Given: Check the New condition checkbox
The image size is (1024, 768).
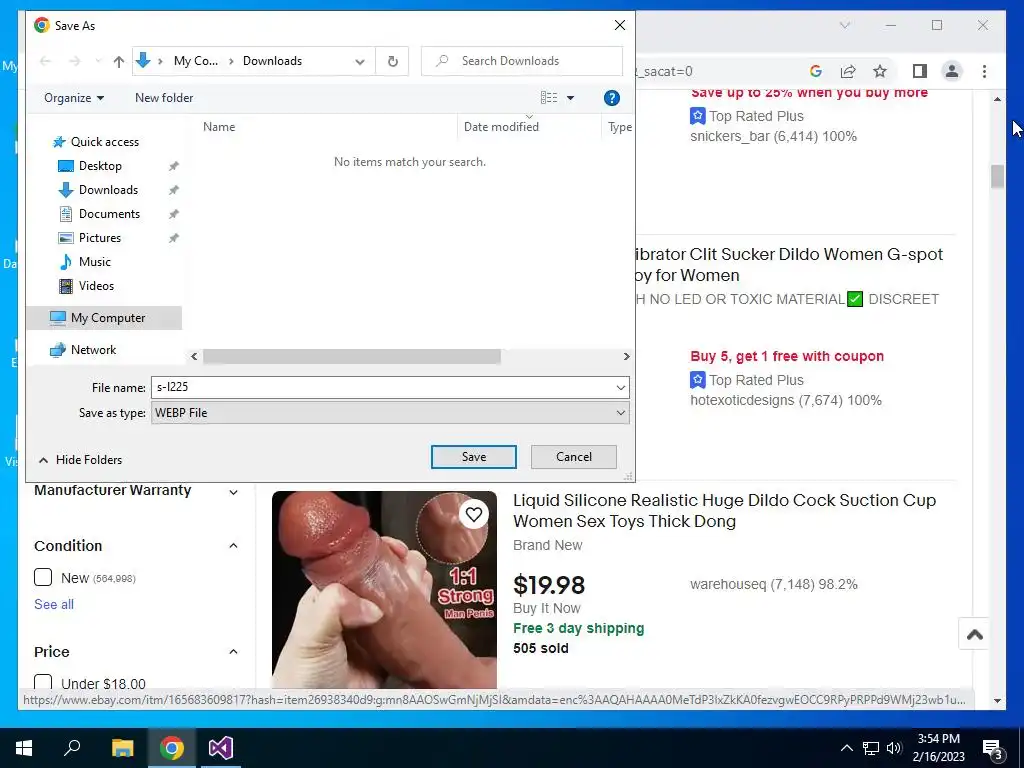Looking at the screenshot, I should pos(43,577).
